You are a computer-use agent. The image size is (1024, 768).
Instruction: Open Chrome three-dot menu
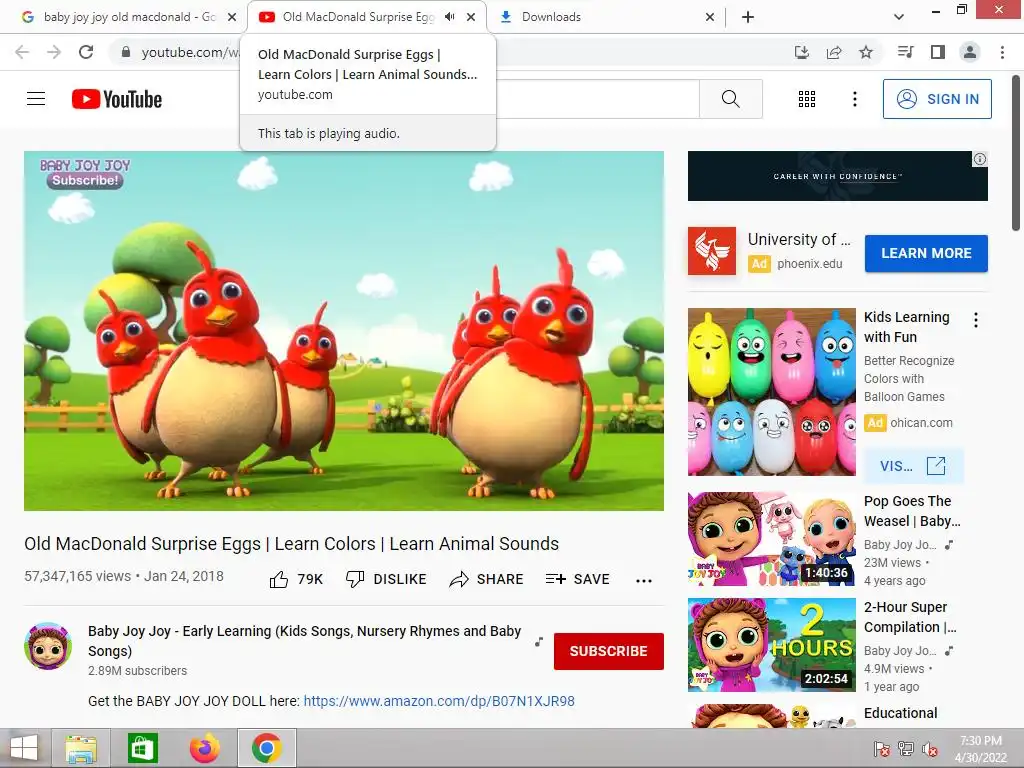click(1002, 52)
